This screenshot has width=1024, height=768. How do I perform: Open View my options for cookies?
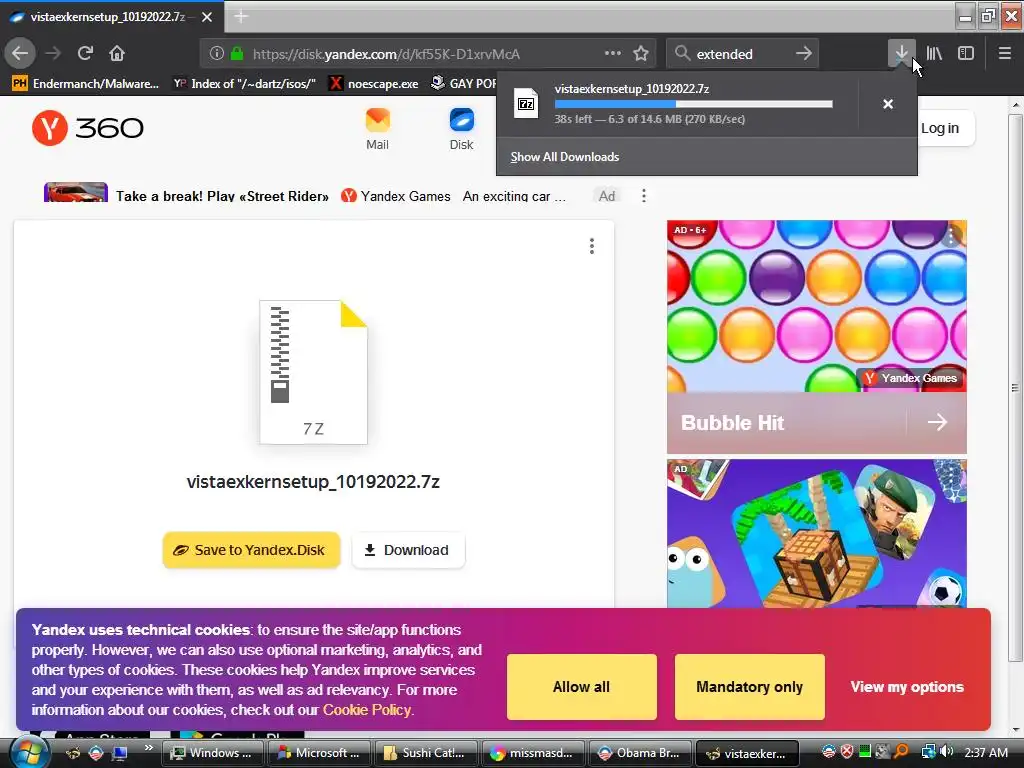coord(907,687)
